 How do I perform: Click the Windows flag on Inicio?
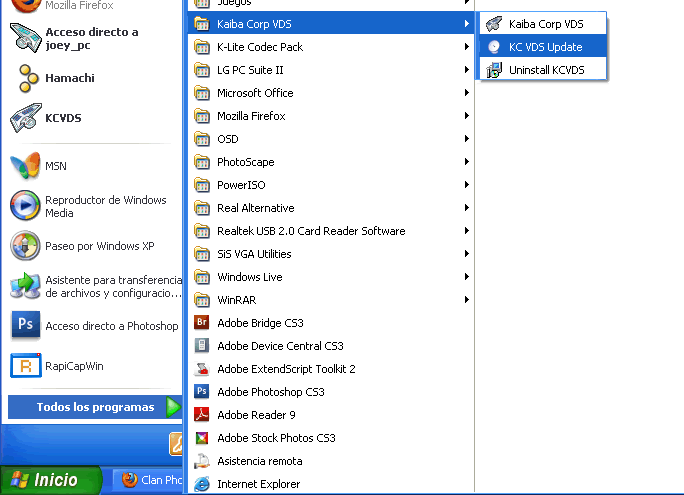tap(19, 480)
